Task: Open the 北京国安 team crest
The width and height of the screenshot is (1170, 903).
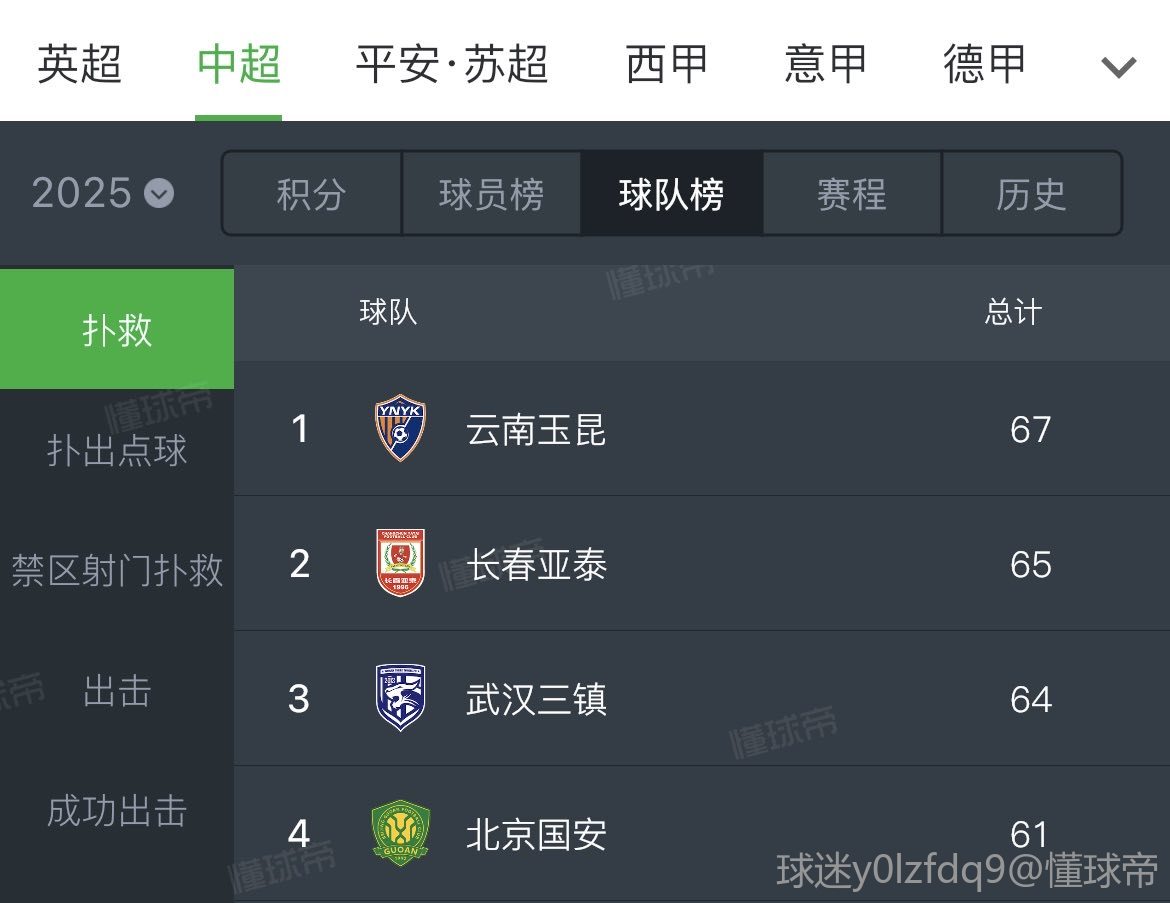Action: tap(400, 833)
